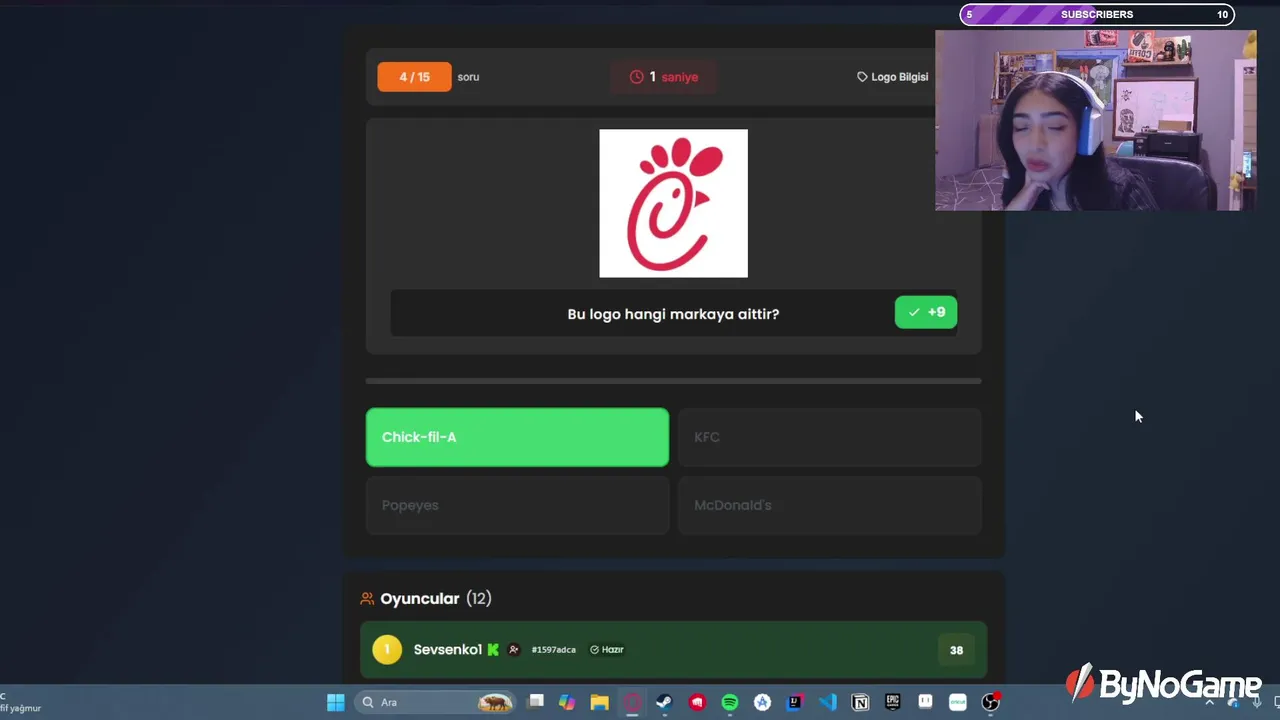
Task: Click the saniye timer label
Action: click(x=680, y=77)
